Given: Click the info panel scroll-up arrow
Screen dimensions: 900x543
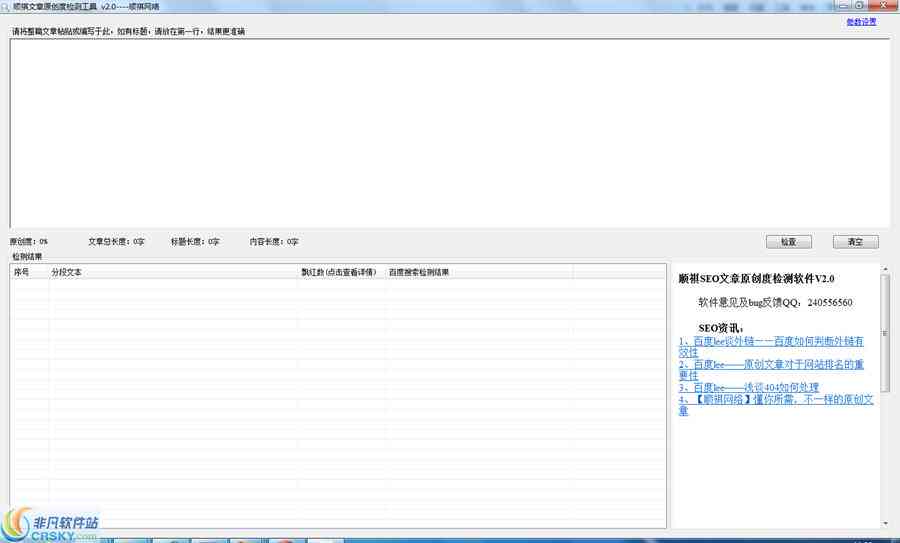Looking at the screenshot, I should tap(885, 269).
